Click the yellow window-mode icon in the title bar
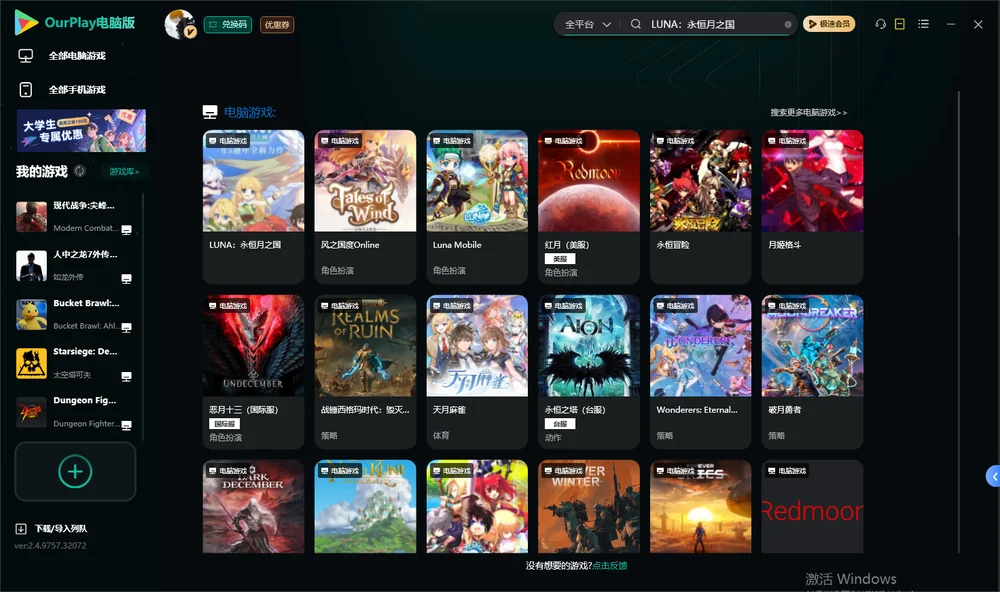This screenshot has width=1000, height=592. [900, 24]
